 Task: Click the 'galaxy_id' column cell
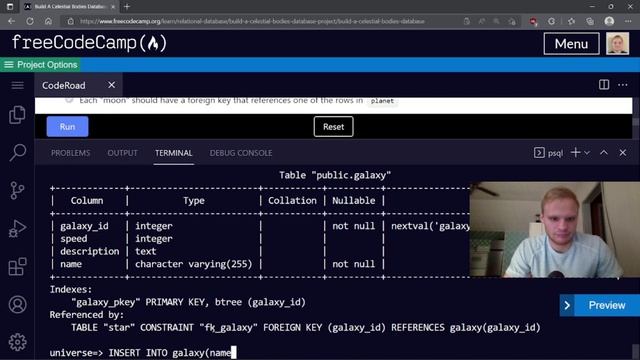coord(84,226)
